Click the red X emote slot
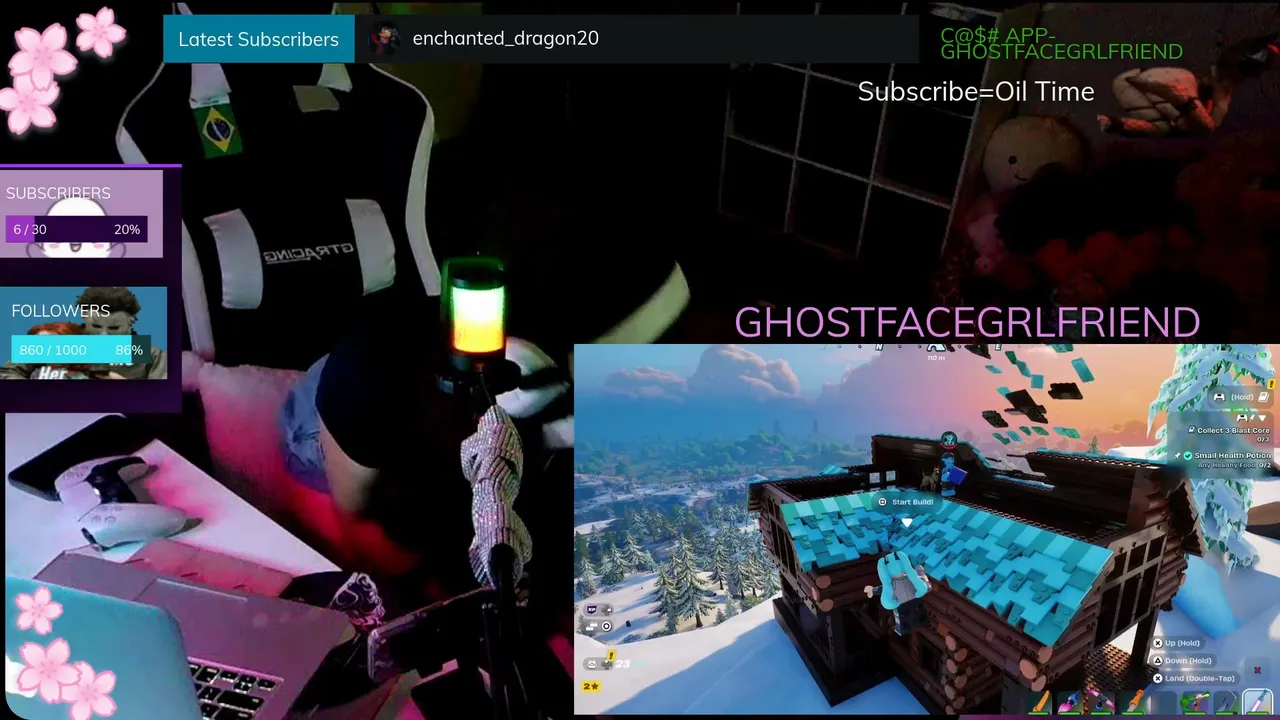The width and height of the screenshot is (1280, 720). pos(1257,670)
